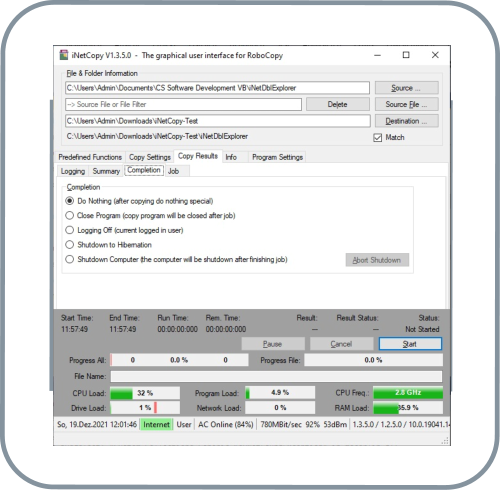Image resolution: width=500 pixels, height=490 pixels.
Task: Select the Completion sub-tab
Action: pos(144,170)
